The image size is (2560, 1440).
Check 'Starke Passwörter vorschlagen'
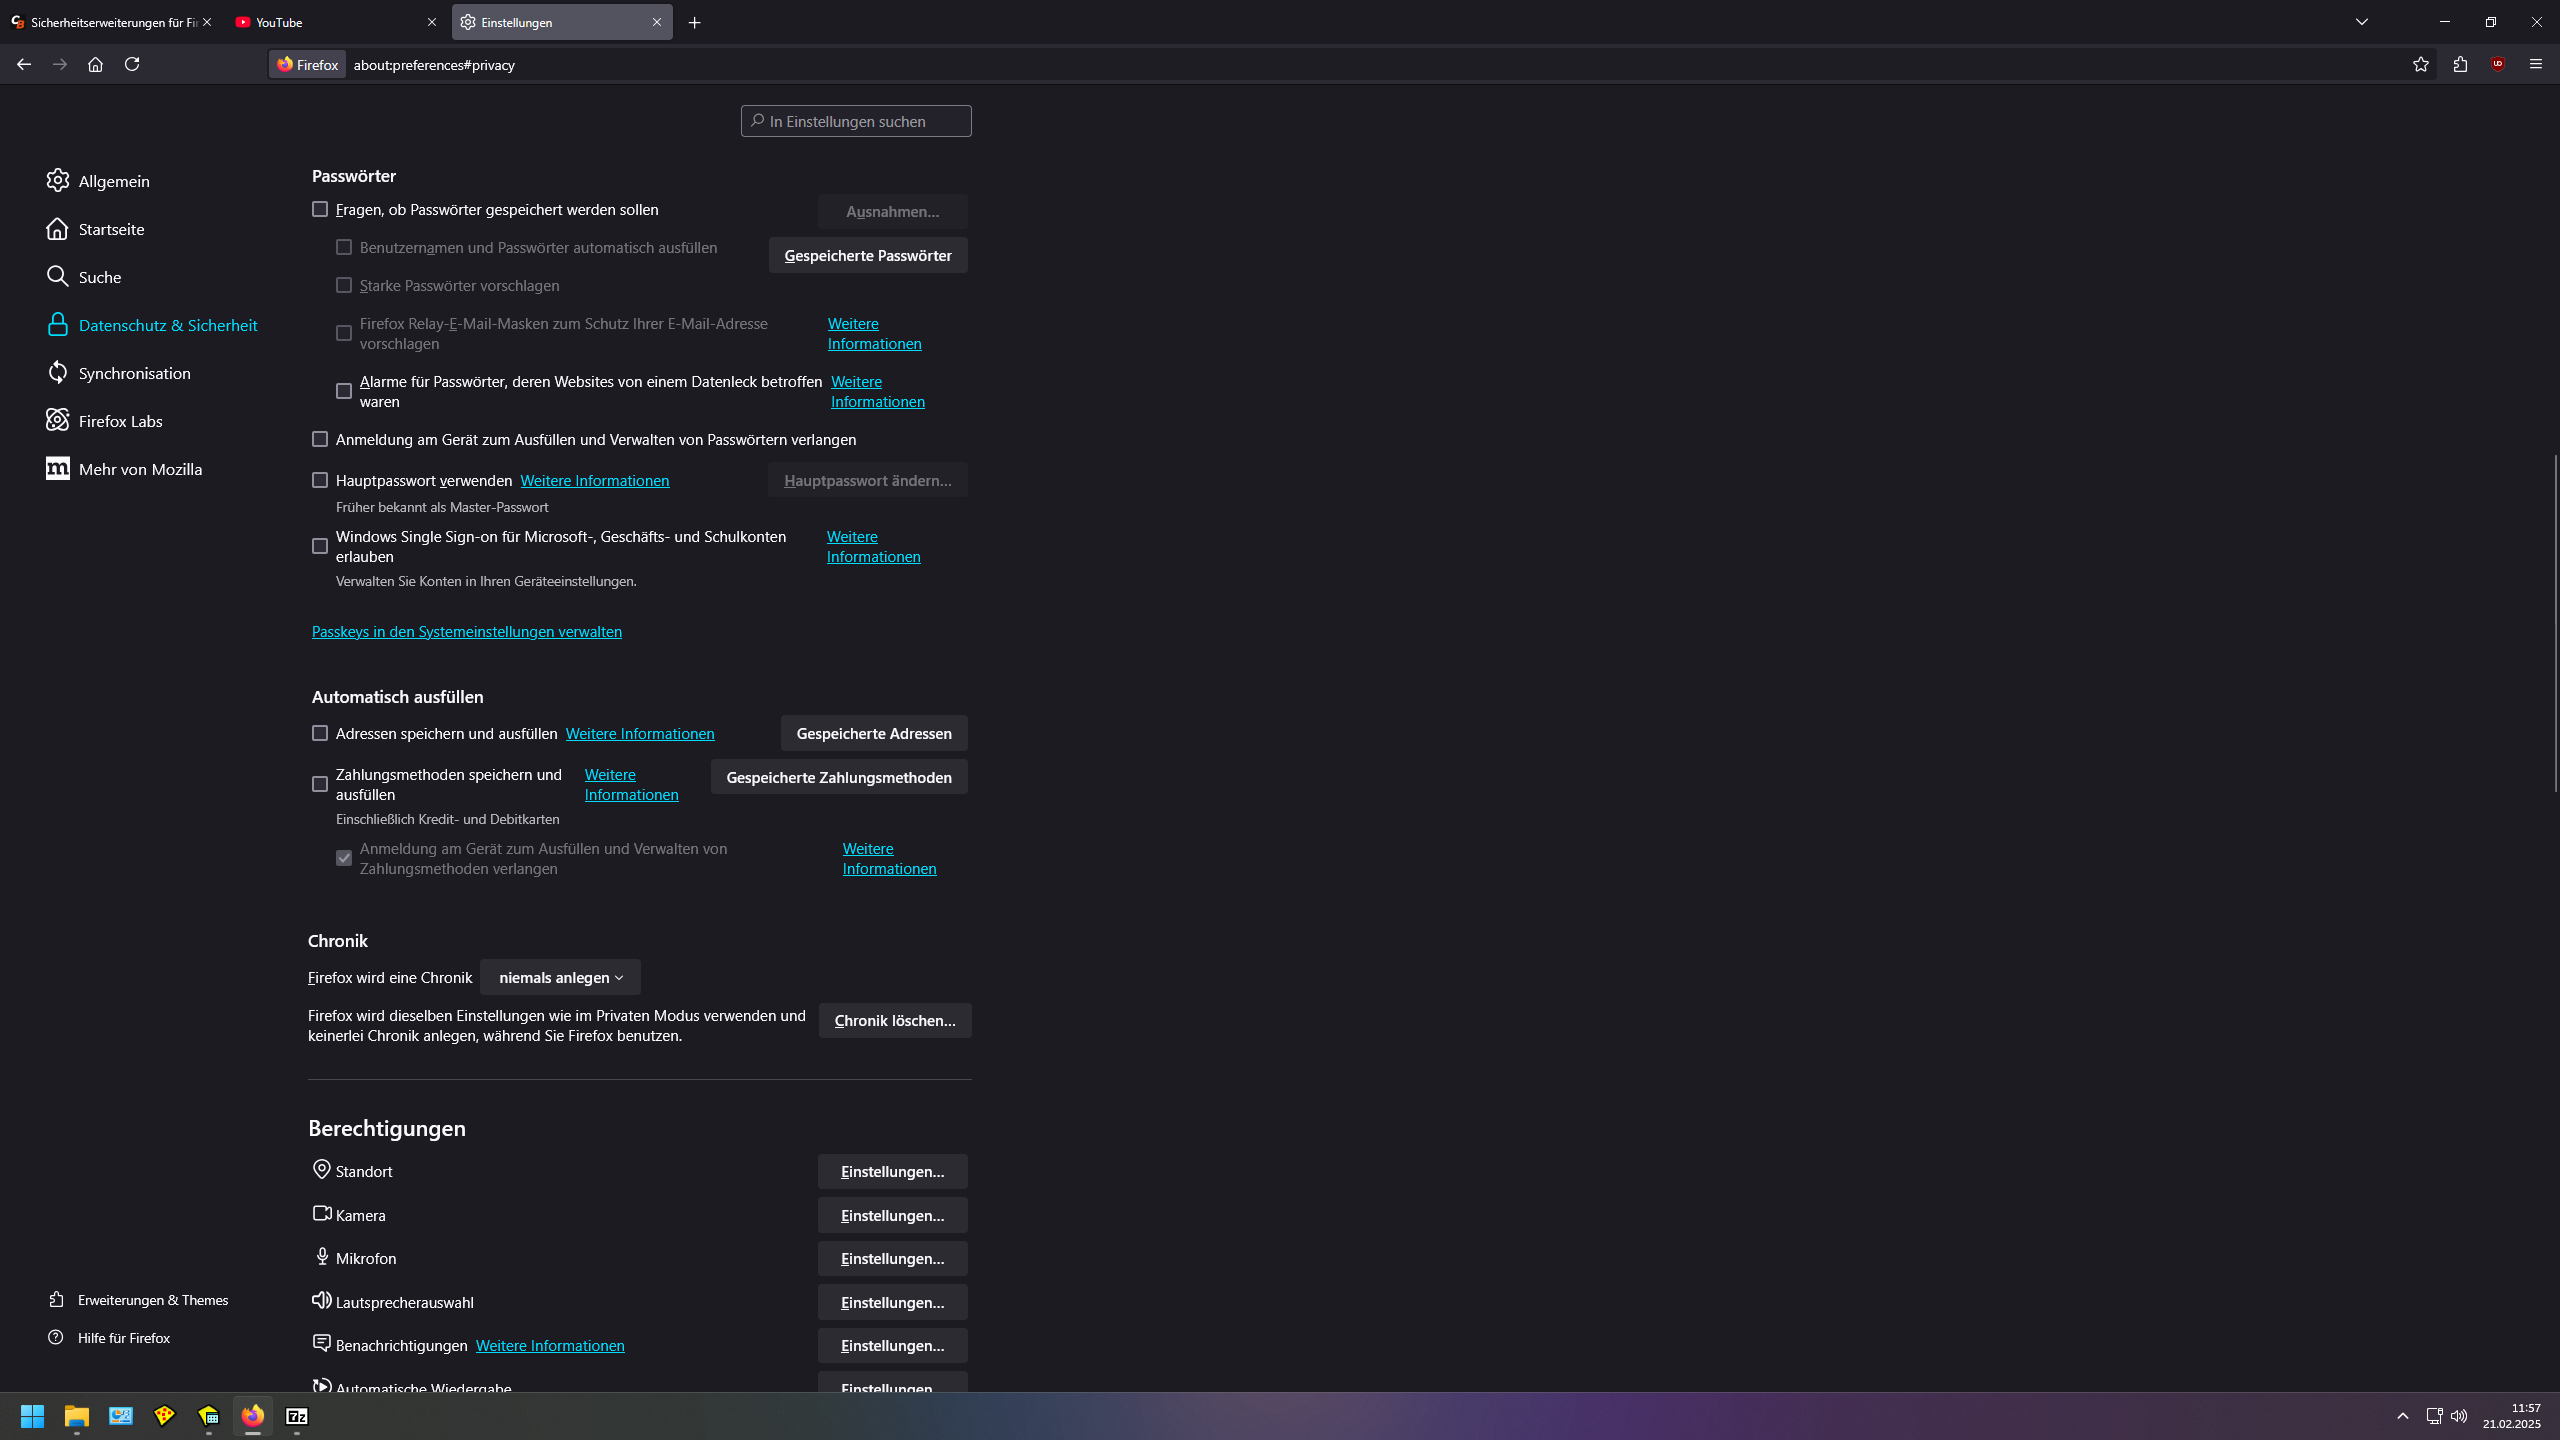click(x=344, y=285)
